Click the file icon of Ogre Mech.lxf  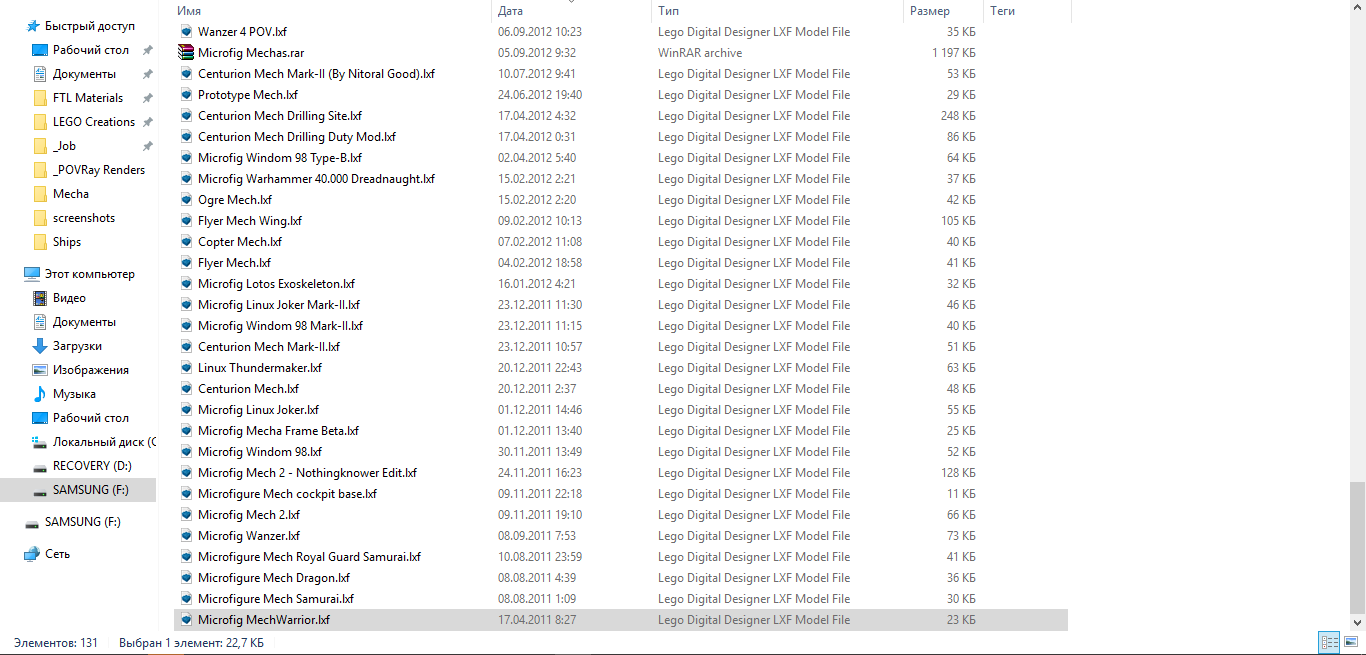point(186,200)
